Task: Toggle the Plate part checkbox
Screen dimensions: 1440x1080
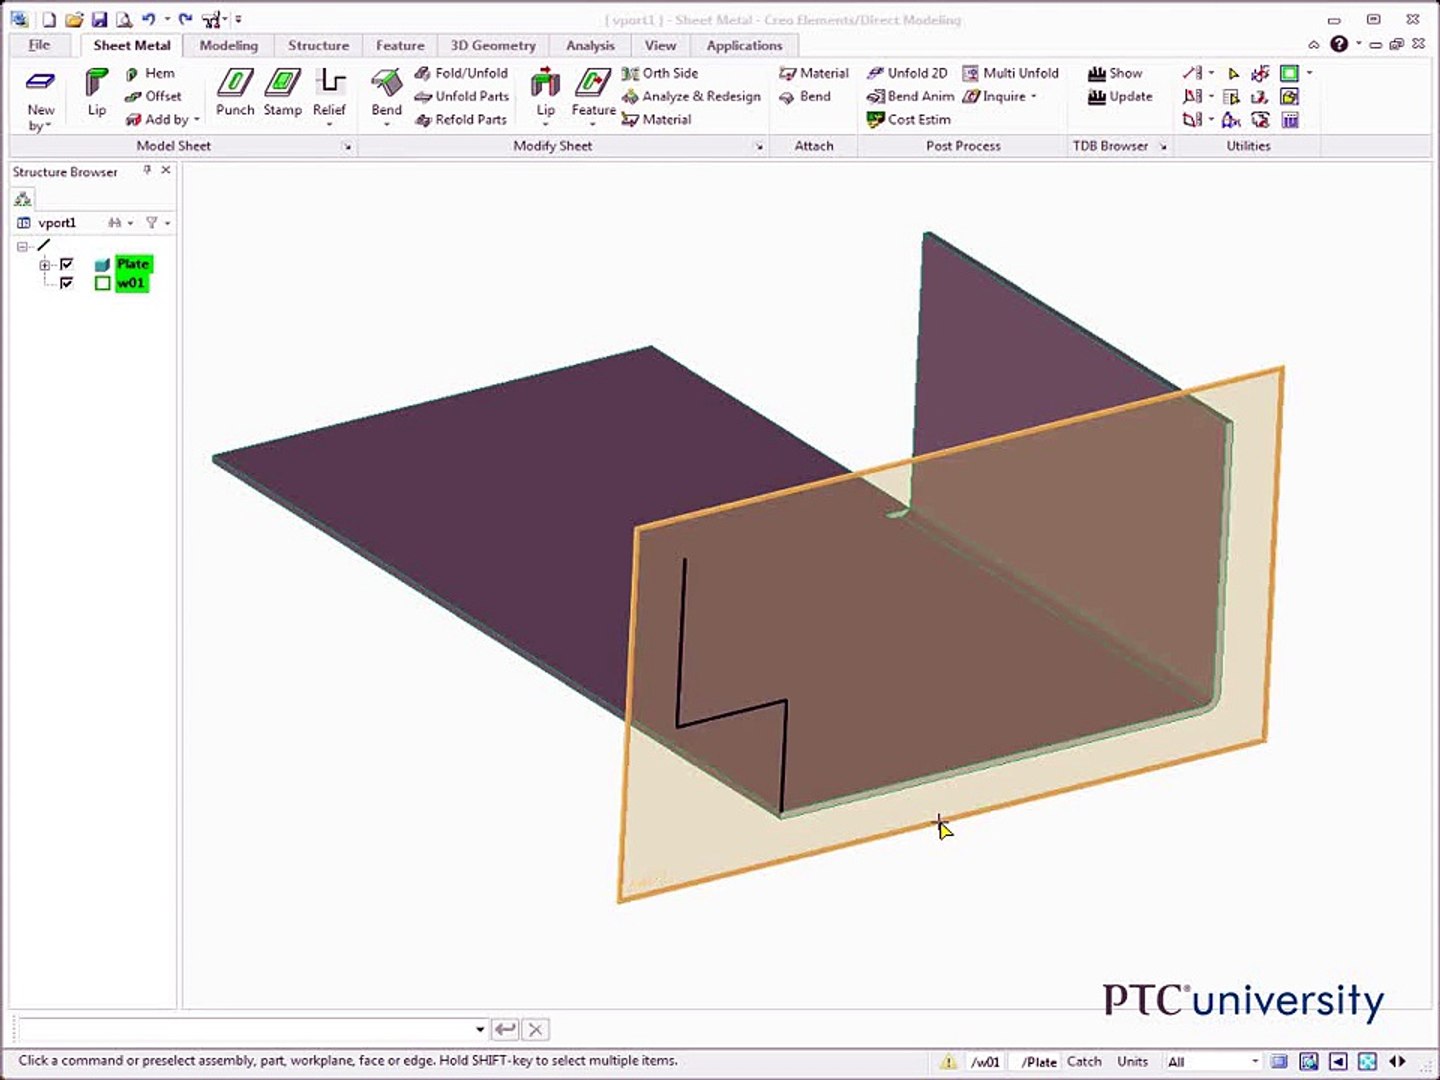Action: (x=67, y=264)
